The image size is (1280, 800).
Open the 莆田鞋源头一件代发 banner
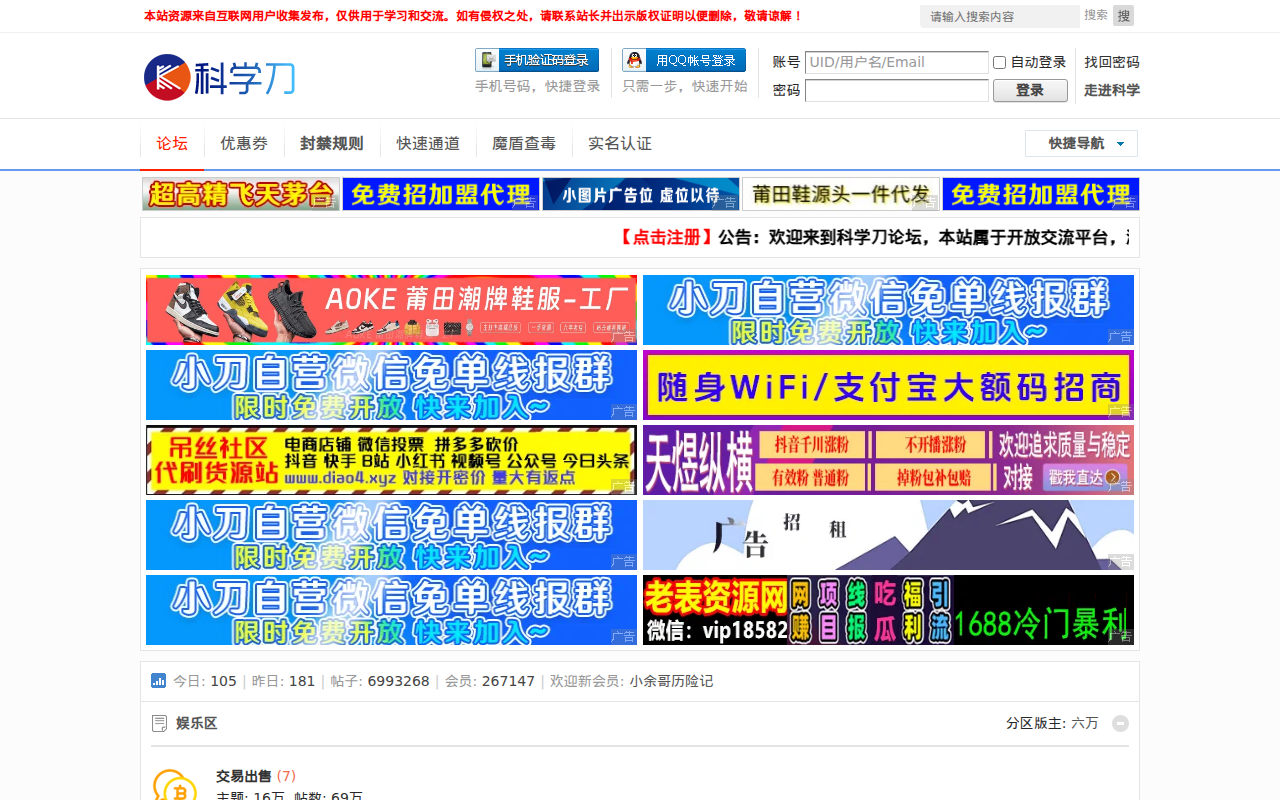point(841,194)
